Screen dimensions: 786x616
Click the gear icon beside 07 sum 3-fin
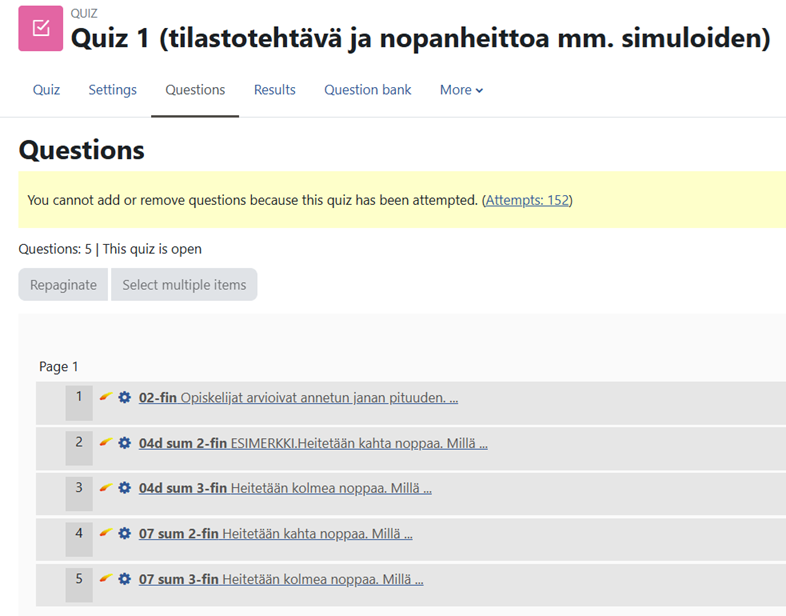(x=124, y=579)
